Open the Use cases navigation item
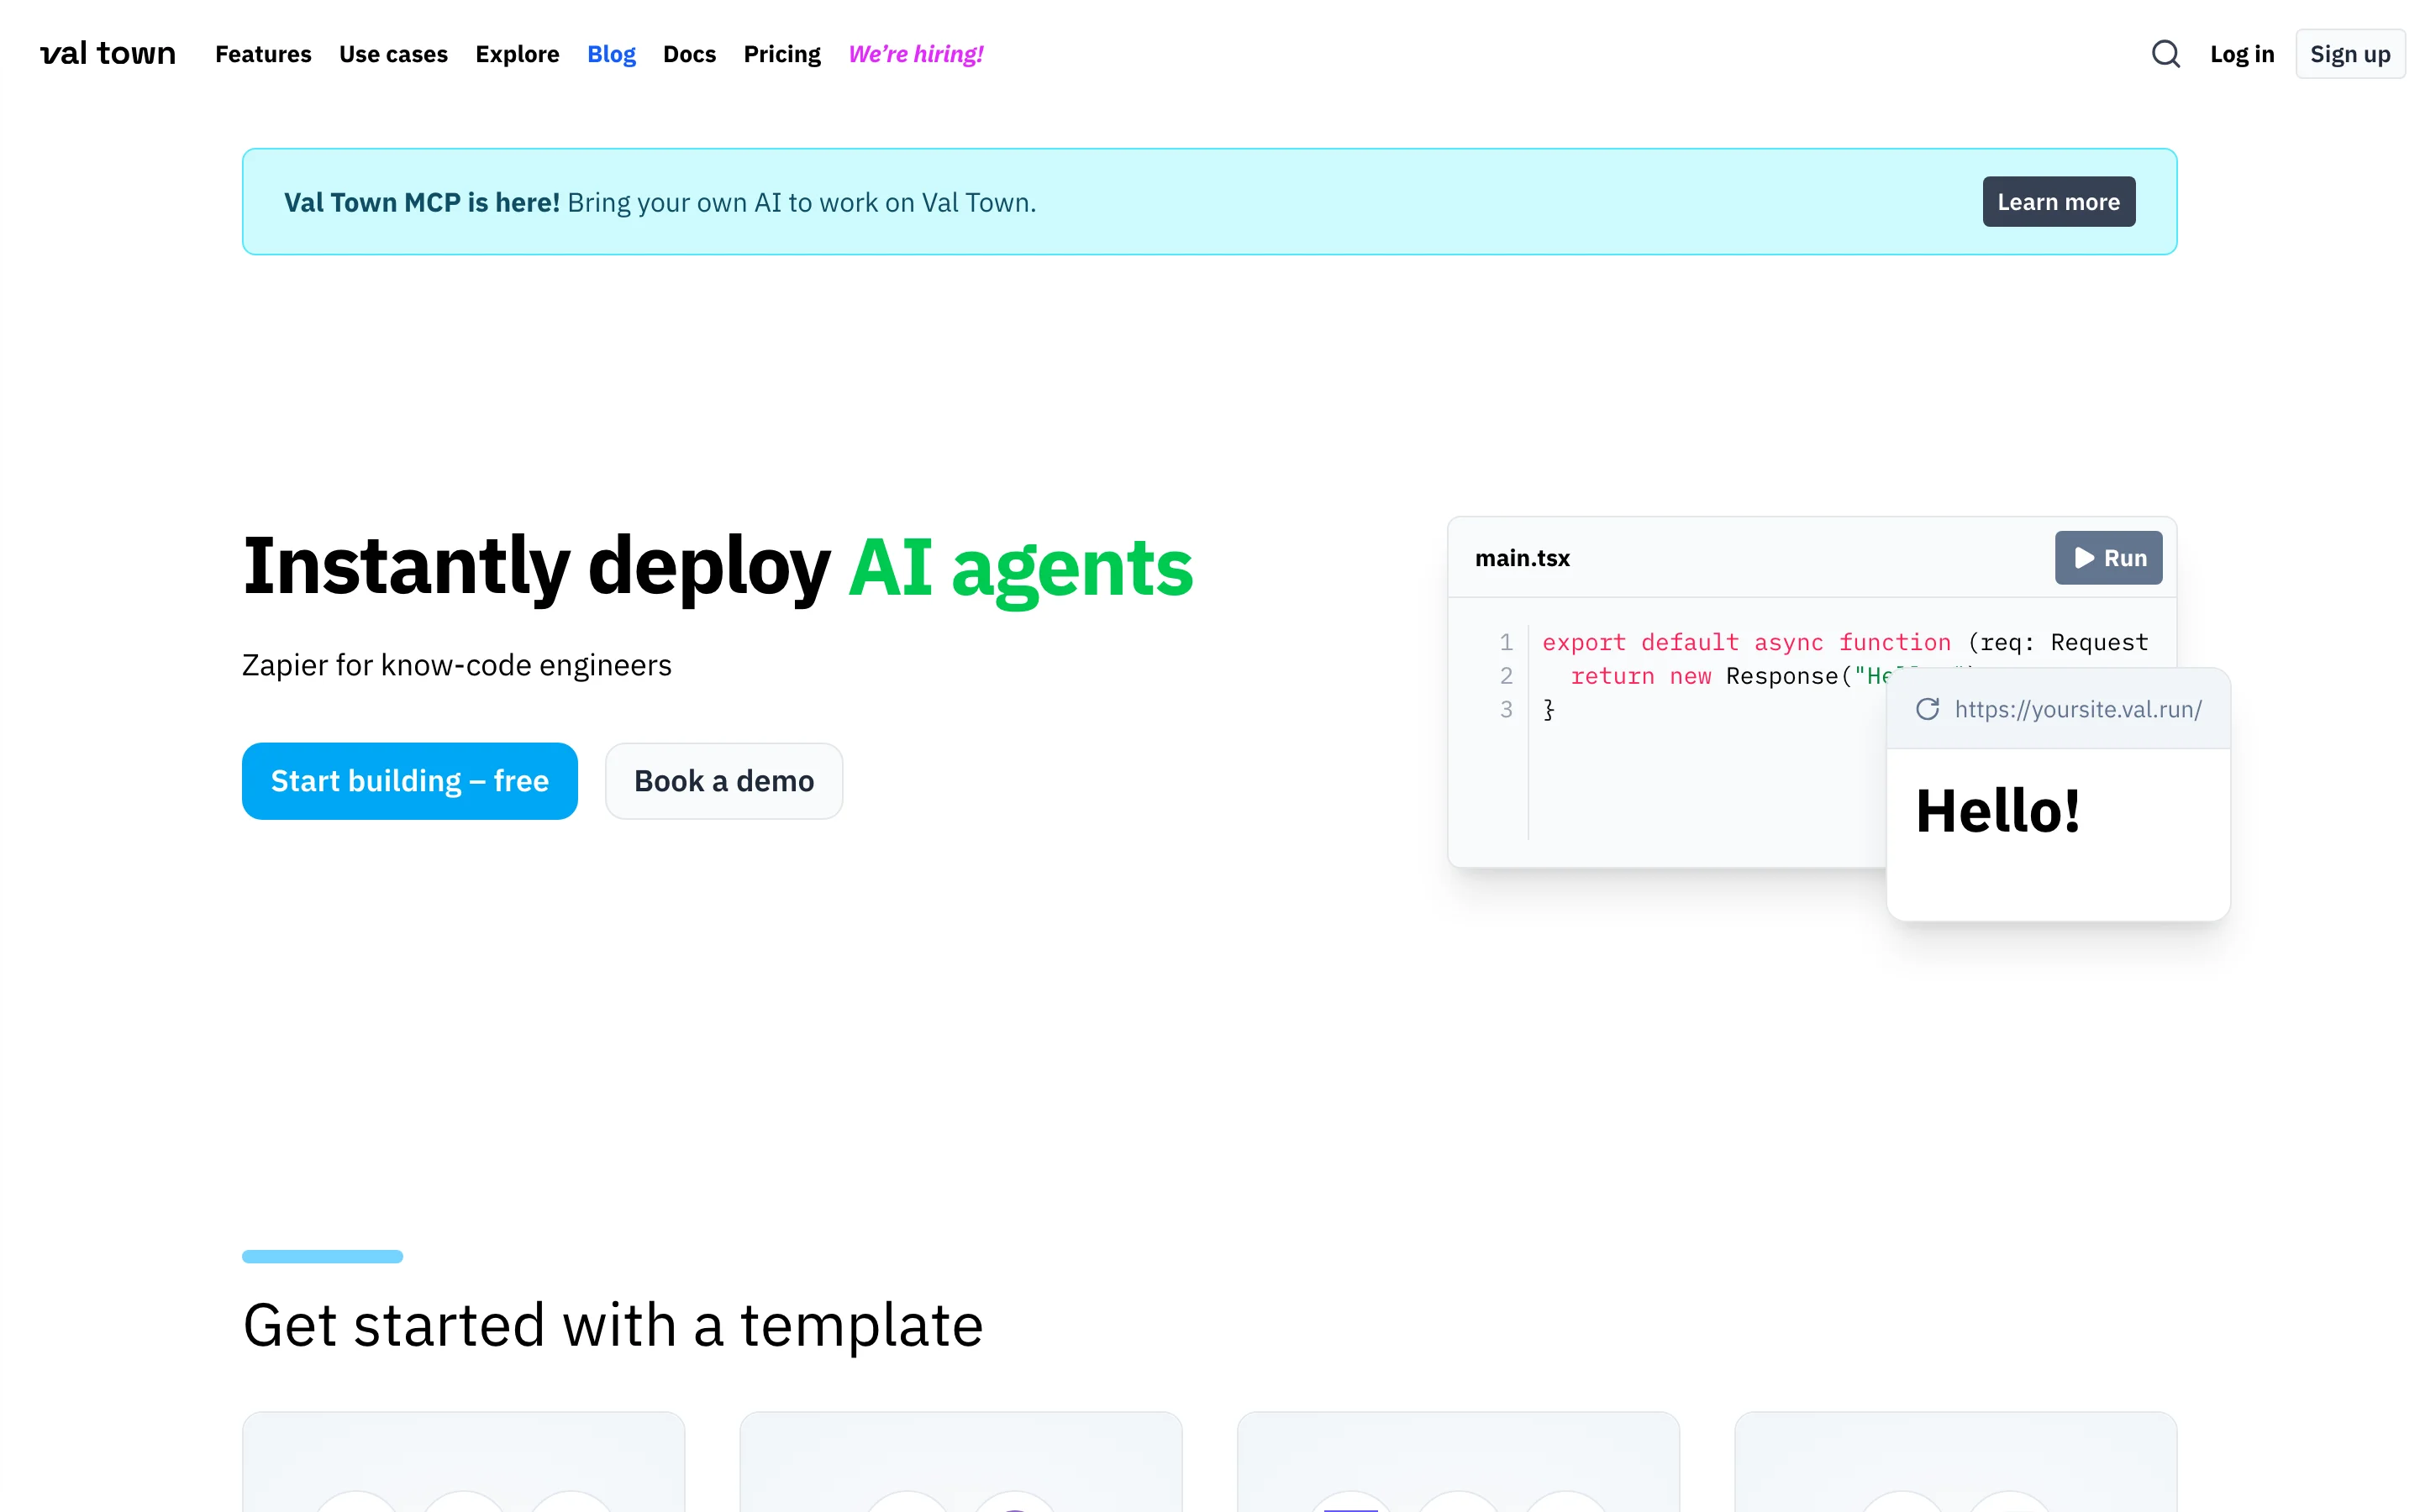Image resolution: width=2420 pixels, height=1512 pixels. pyautogui.click(x=393, y=54)
